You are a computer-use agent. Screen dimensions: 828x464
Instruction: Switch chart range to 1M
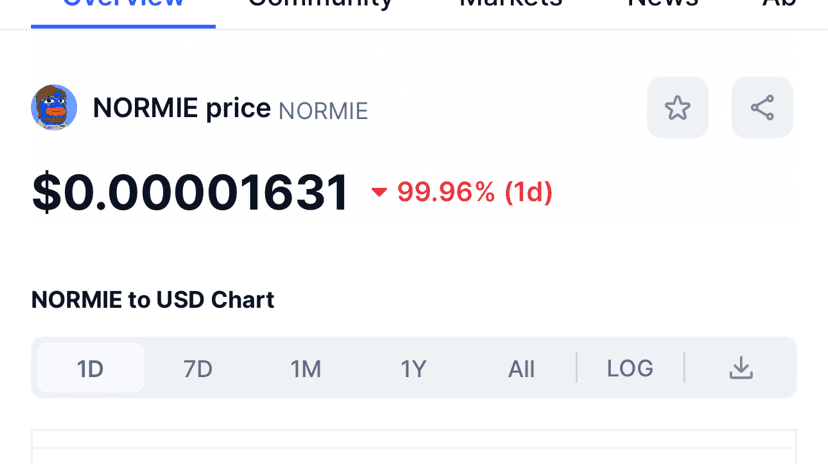pos(306,368)
